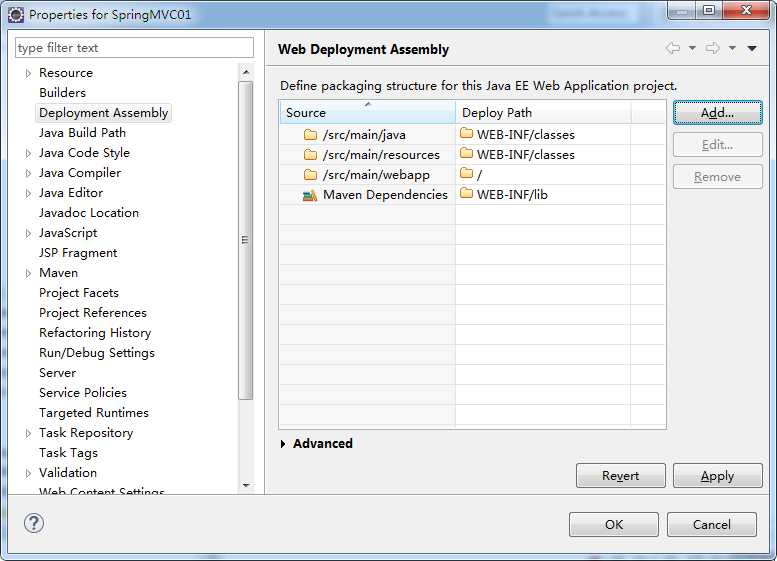Sort by the Source column header

[366, 113]
